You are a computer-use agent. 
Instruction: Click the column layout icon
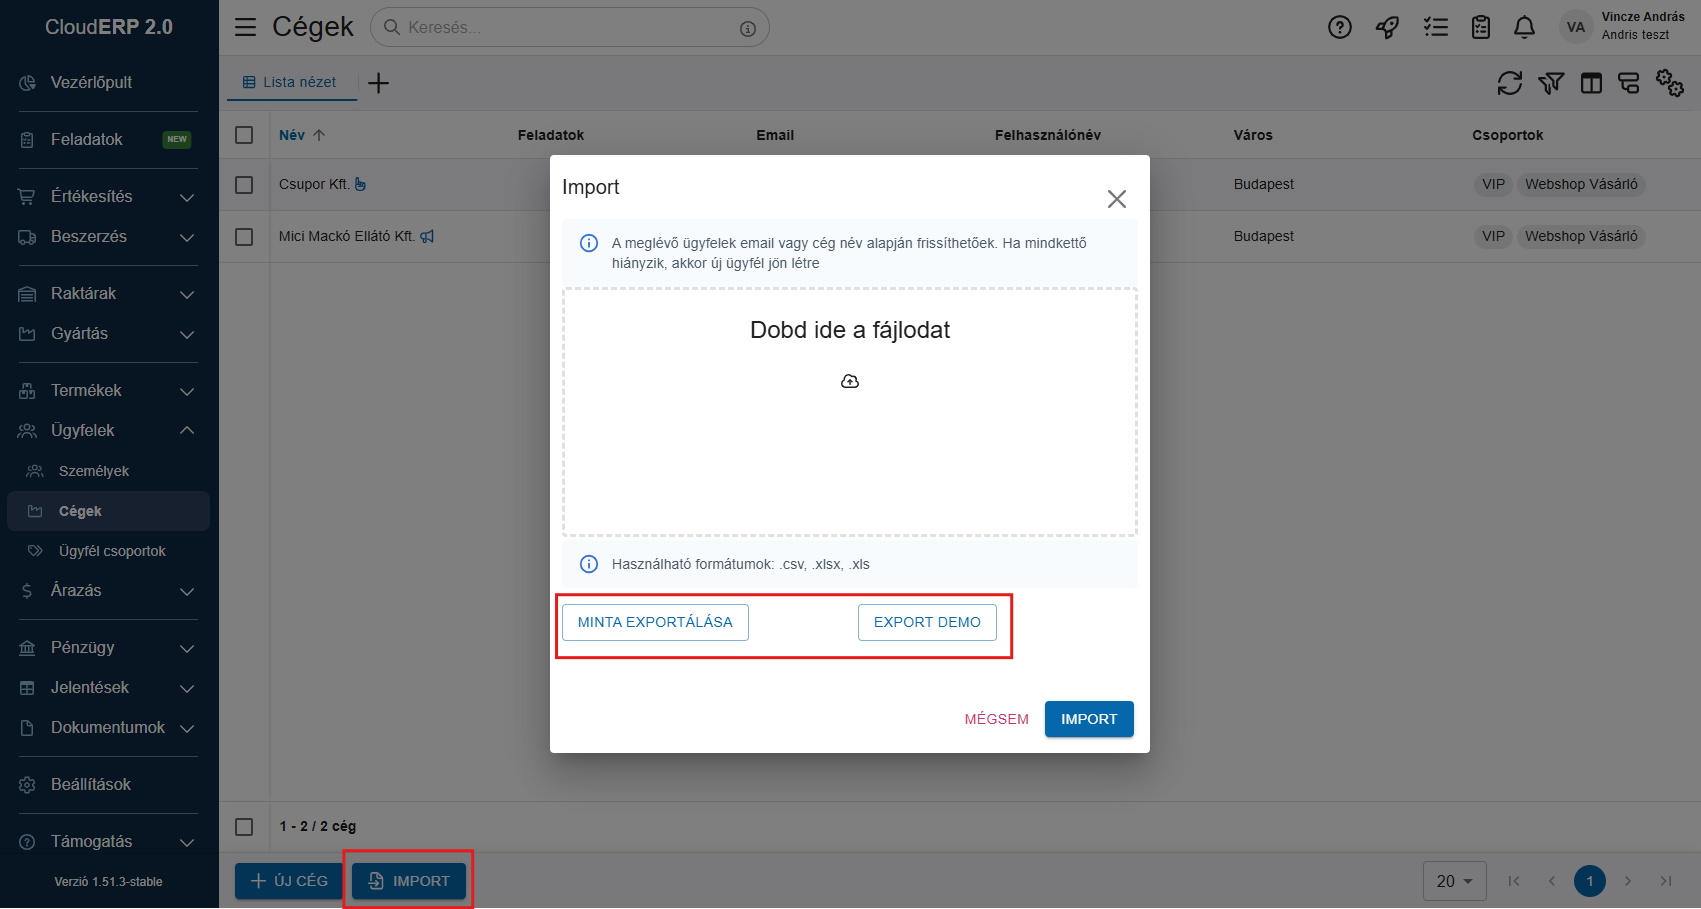point(1591,83)
